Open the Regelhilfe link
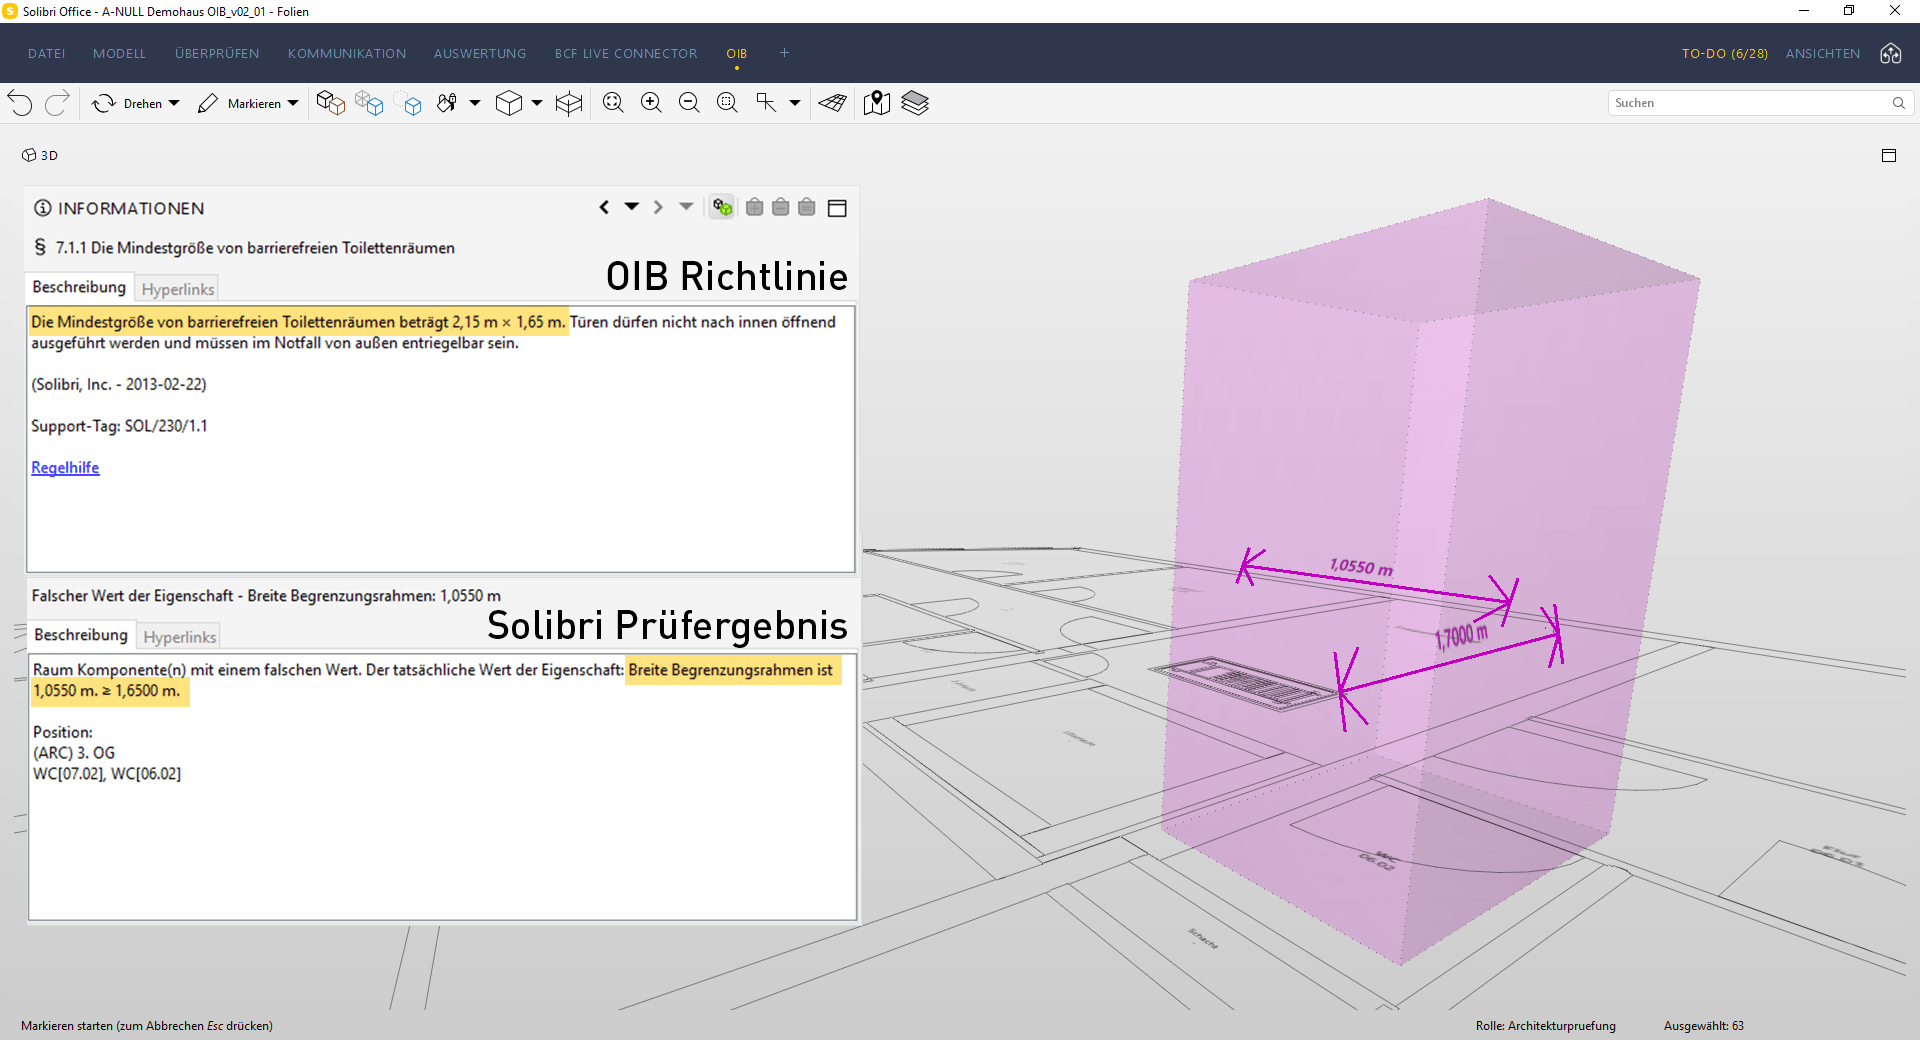This screenshot has height=1040, width=1920. click(x=65, y=468)
